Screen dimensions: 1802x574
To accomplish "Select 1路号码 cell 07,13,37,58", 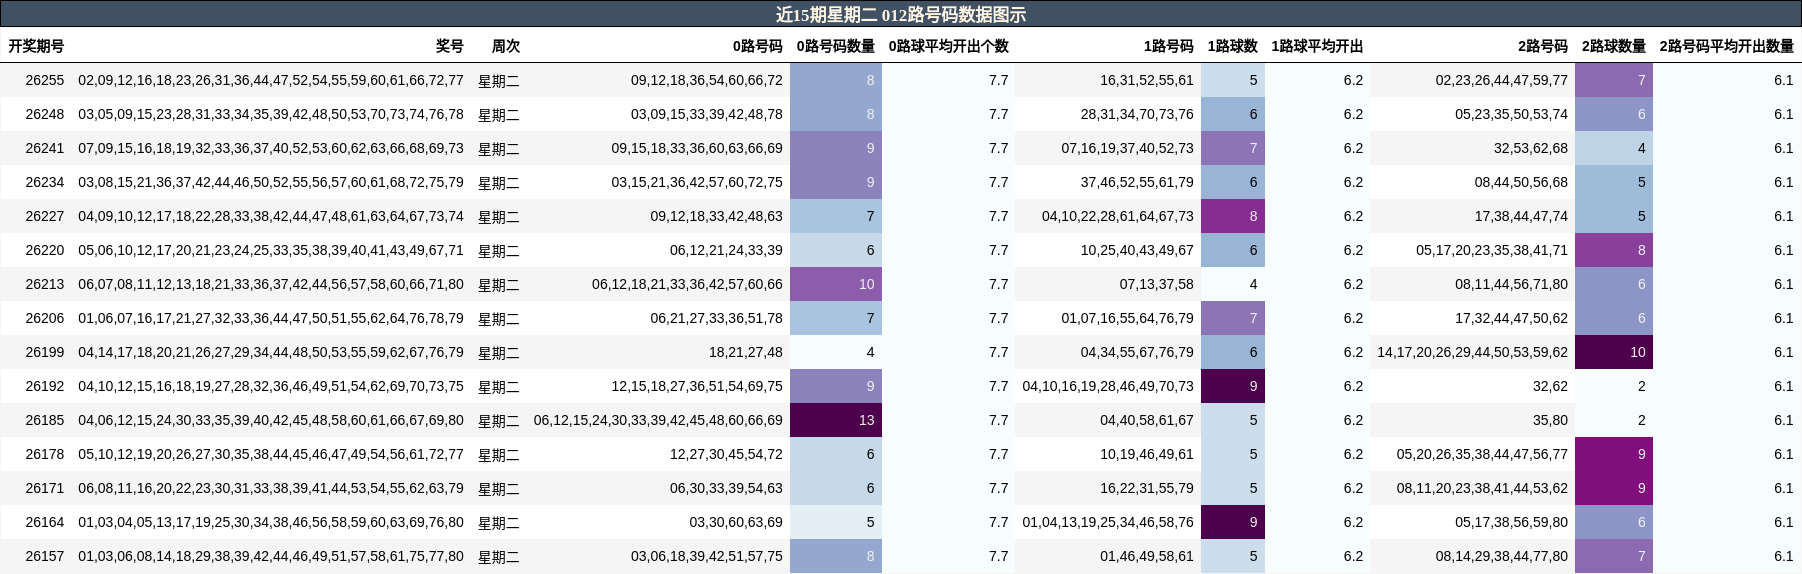I will tap(1157, 284).
